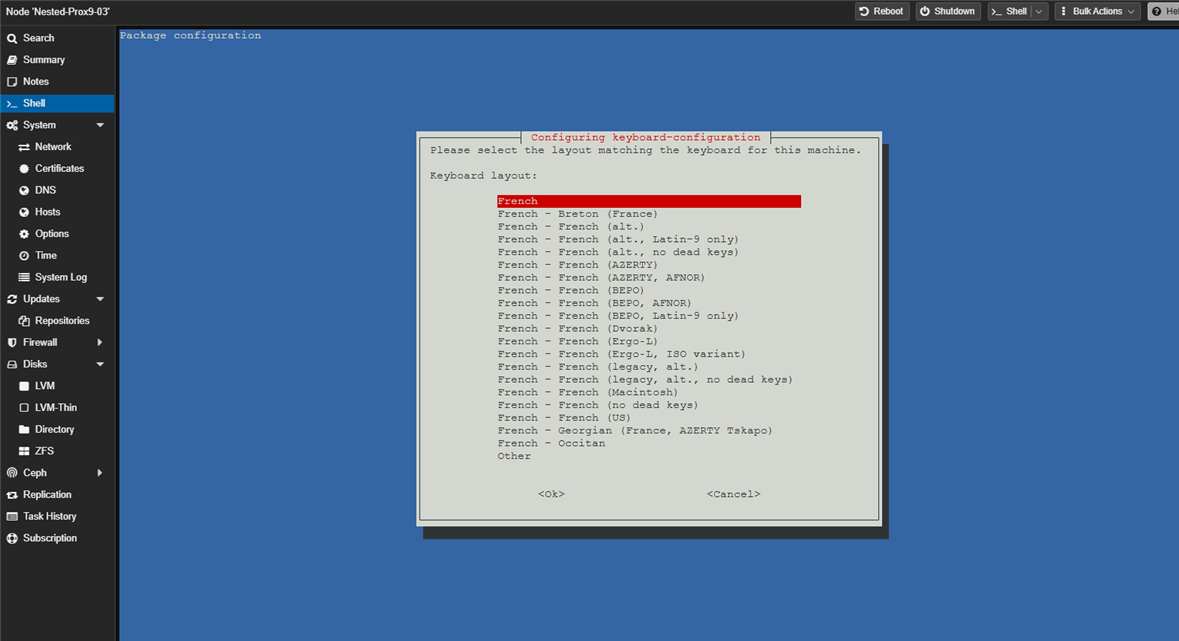Open Time via the clock icon
Image resolution: width=1179 pixels, height=641 pixels.
pos(24,256)
